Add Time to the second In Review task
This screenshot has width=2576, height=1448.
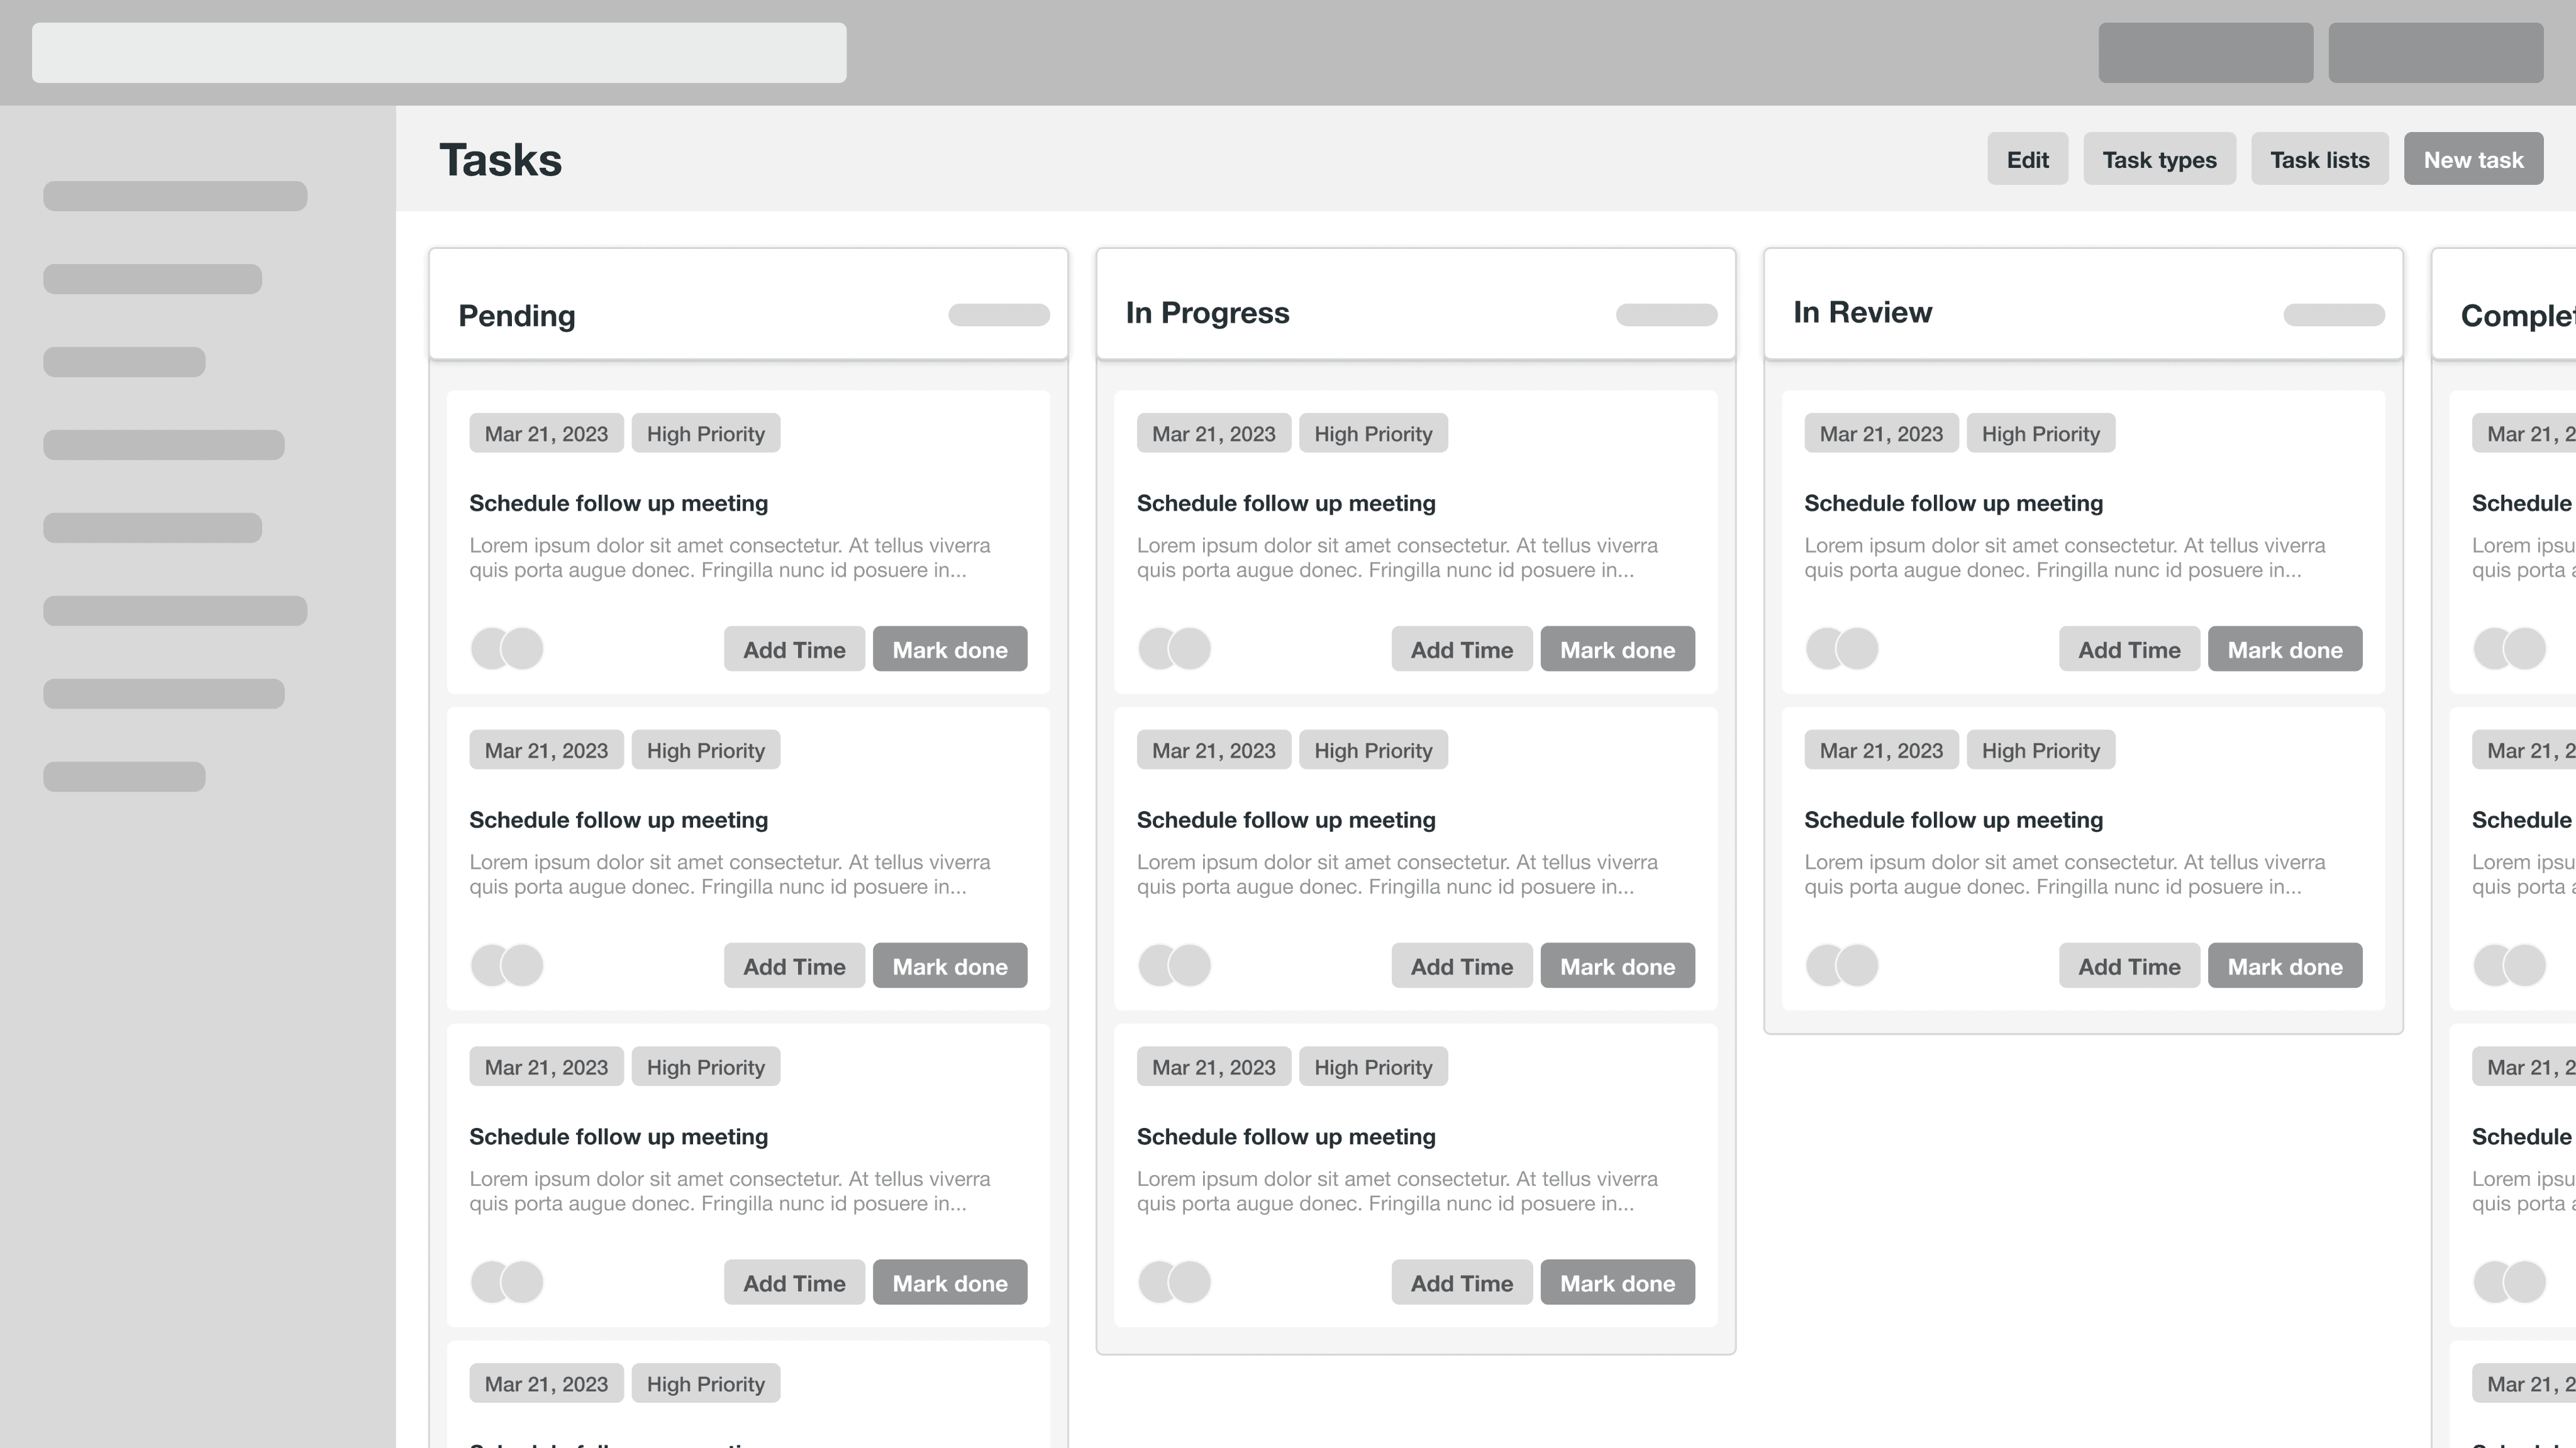[2128, 966]
